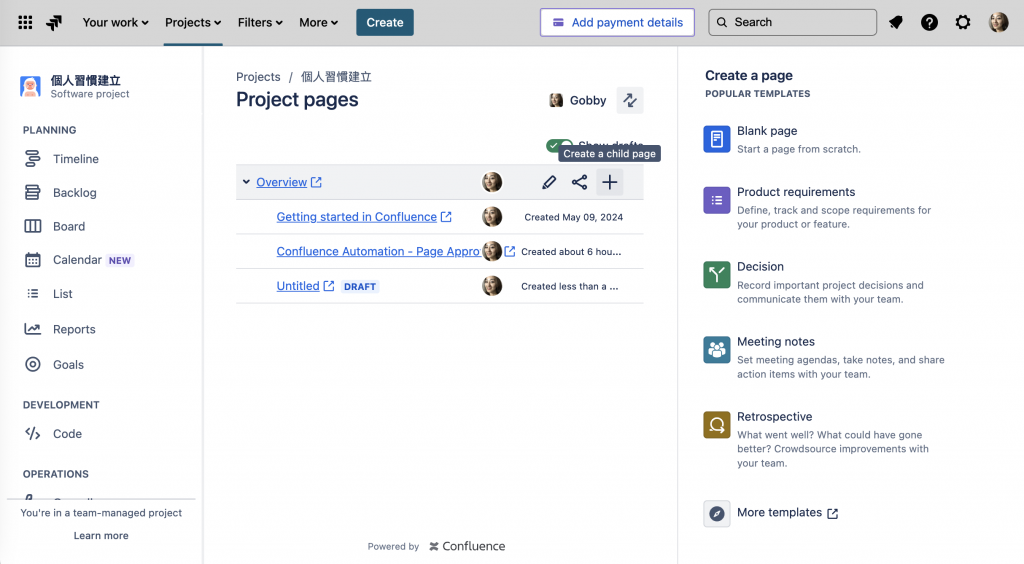Create a child page plus icon

pyautogui.click(x=609, y=182)
